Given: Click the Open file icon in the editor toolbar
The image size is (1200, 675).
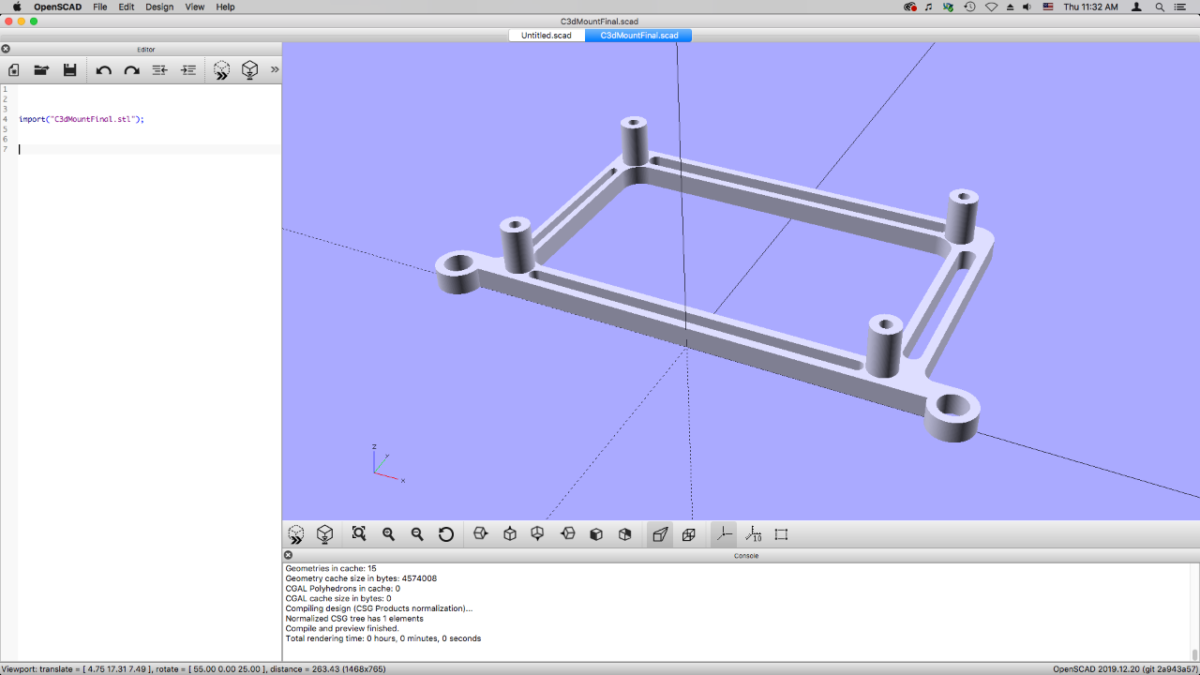Looking at the screenshot, I should coord(40,69).
